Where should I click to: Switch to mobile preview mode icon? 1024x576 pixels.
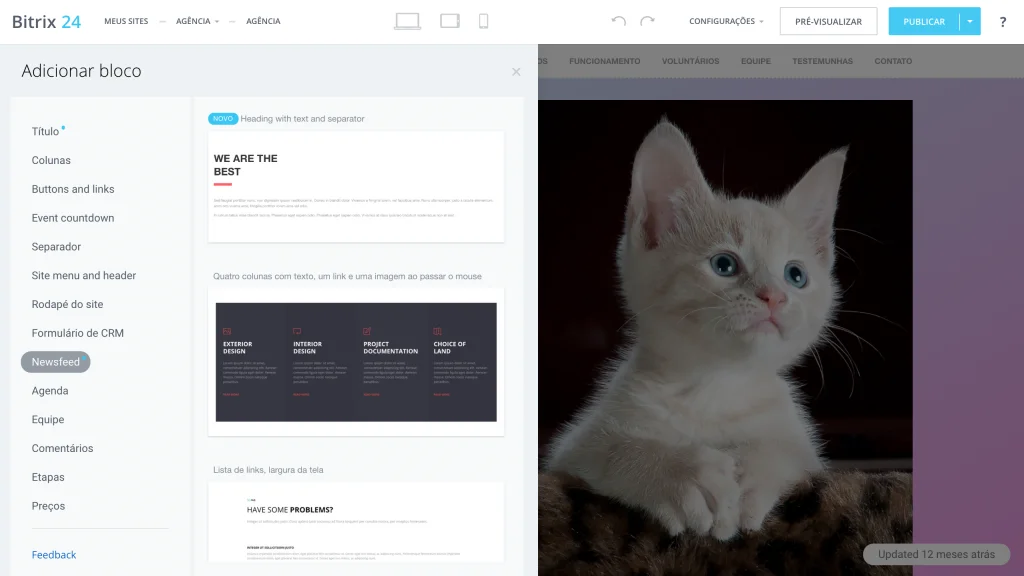tap(483, 22)
